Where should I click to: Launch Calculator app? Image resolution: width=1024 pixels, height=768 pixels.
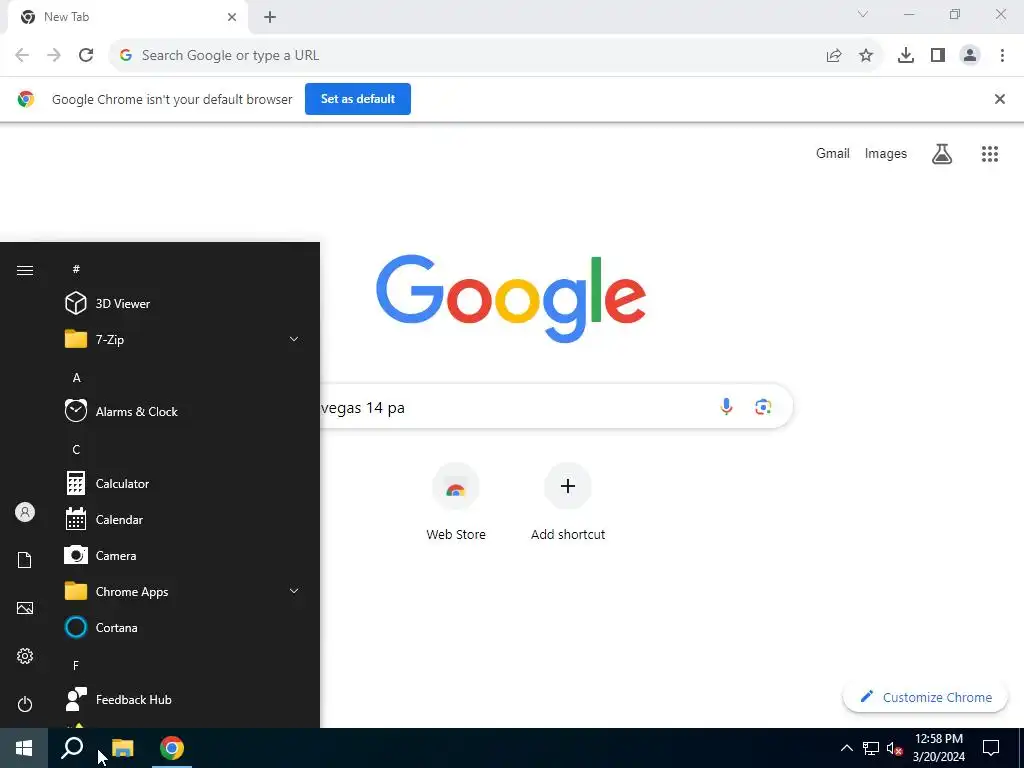point(183,483)
